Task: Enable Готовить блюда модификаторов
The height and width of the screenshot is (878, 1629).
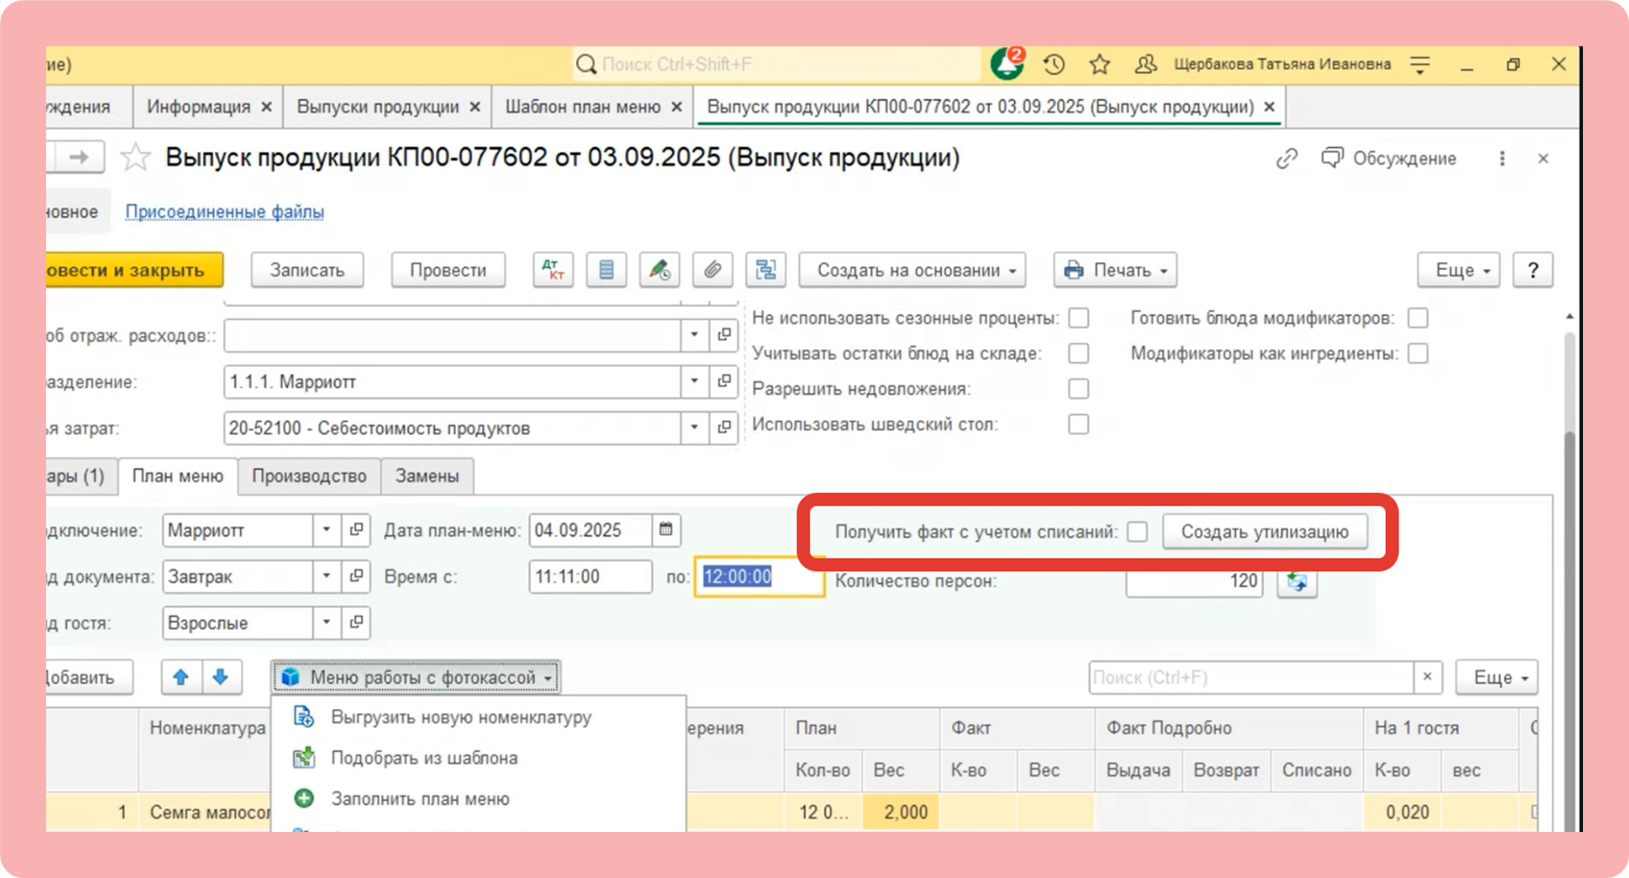Action: click(x=1418, y=318)
